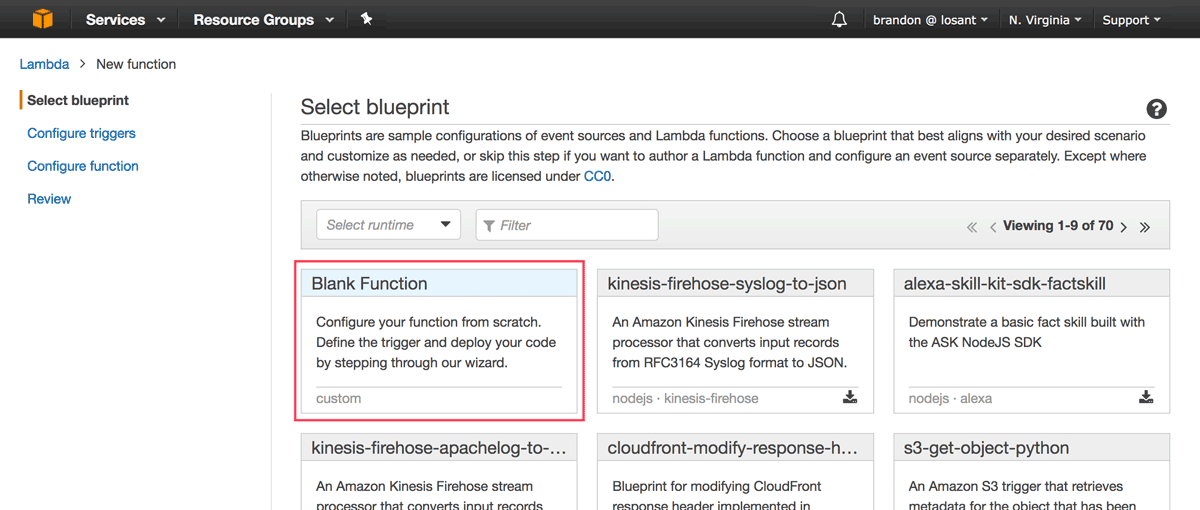
Task: Click the Filter input field
Action: [567, 225]
